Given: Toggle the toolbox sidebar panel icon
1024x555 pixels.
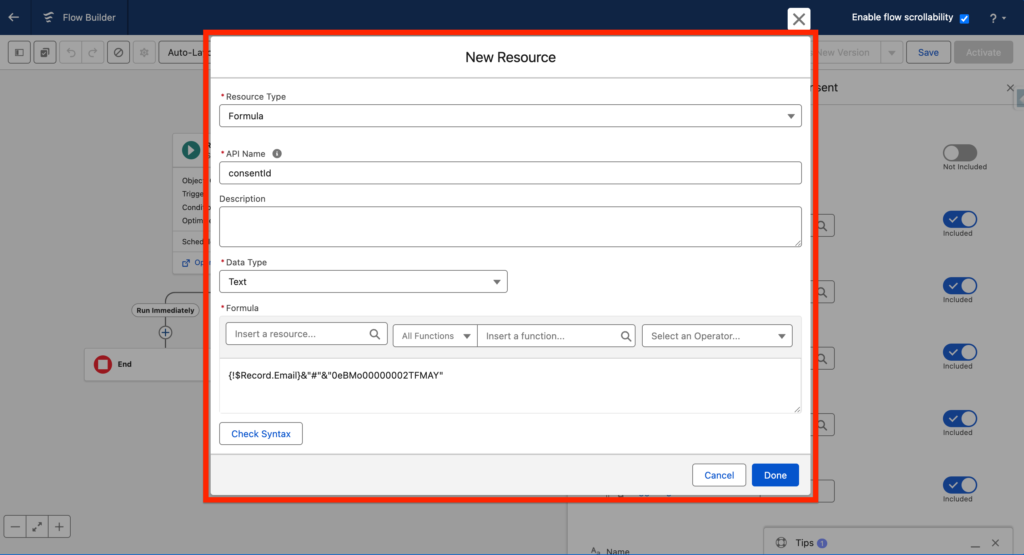Looking at the screenshot, I should click(19, 52).
